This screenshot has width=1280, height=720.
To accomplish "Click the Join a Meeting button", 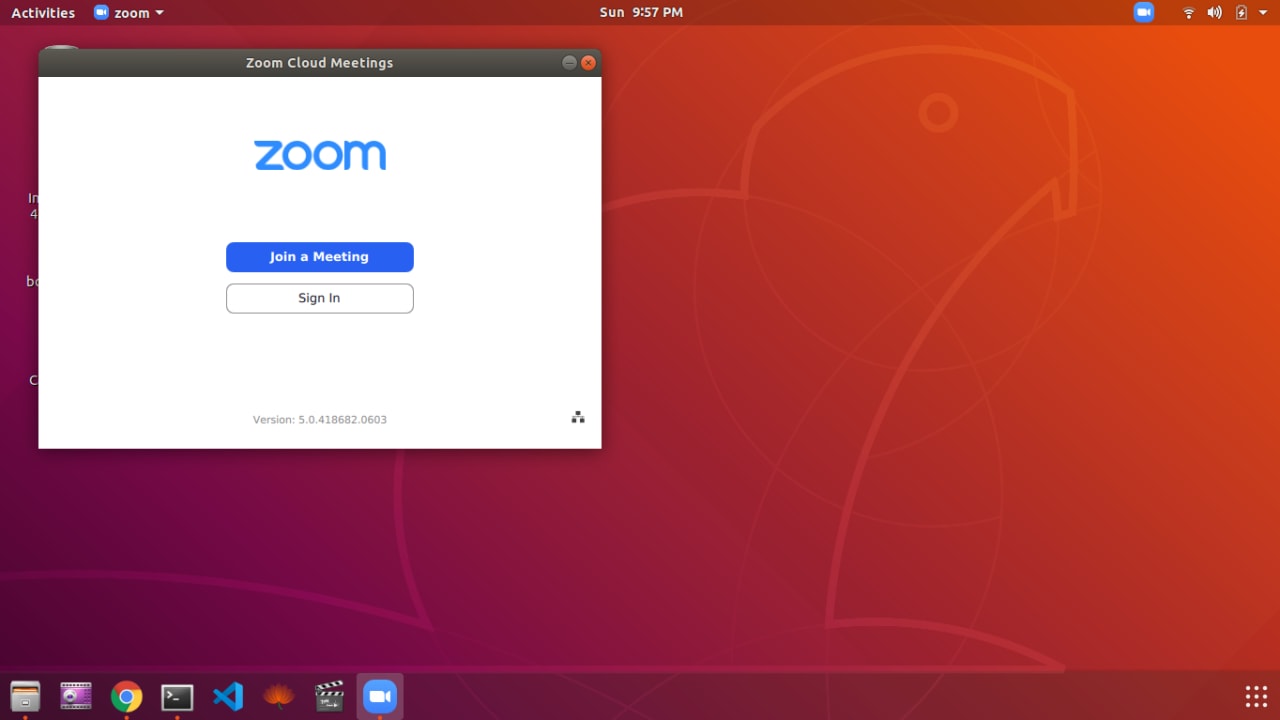I will click(319, 257).
